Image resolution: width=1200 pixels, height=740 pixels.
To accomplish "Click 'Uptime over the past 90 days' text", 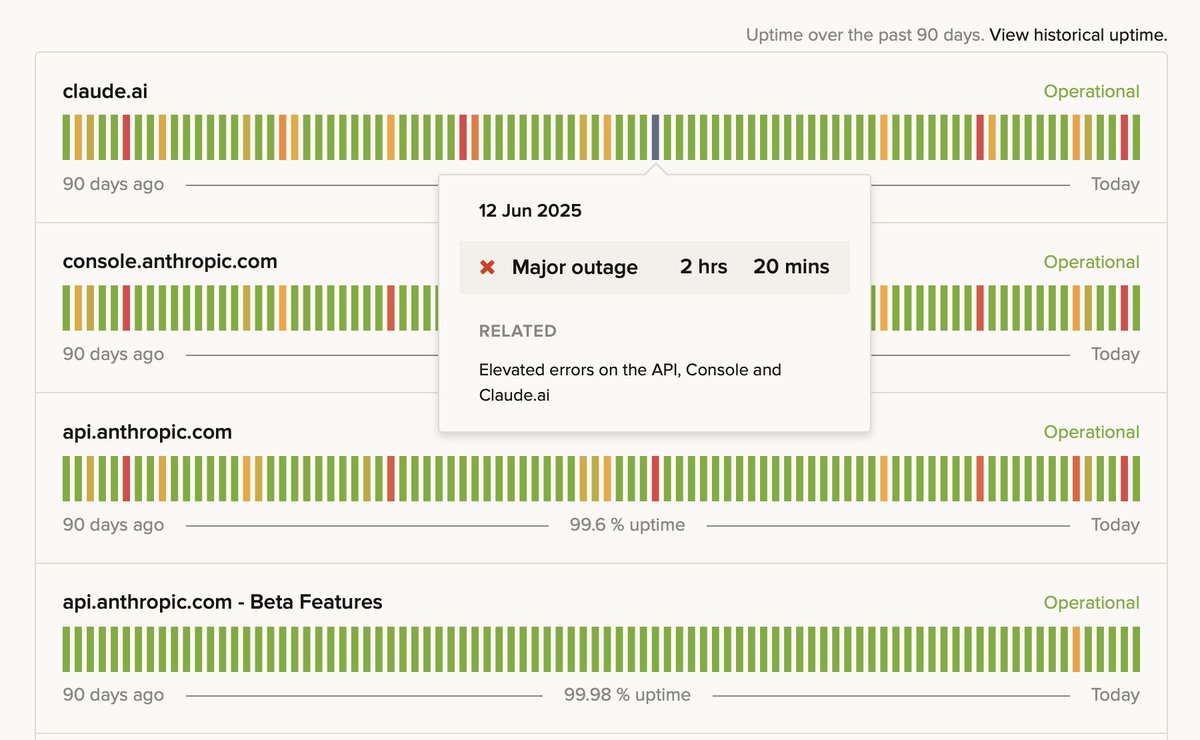I will pyautogui.click(x=865, y=35).
